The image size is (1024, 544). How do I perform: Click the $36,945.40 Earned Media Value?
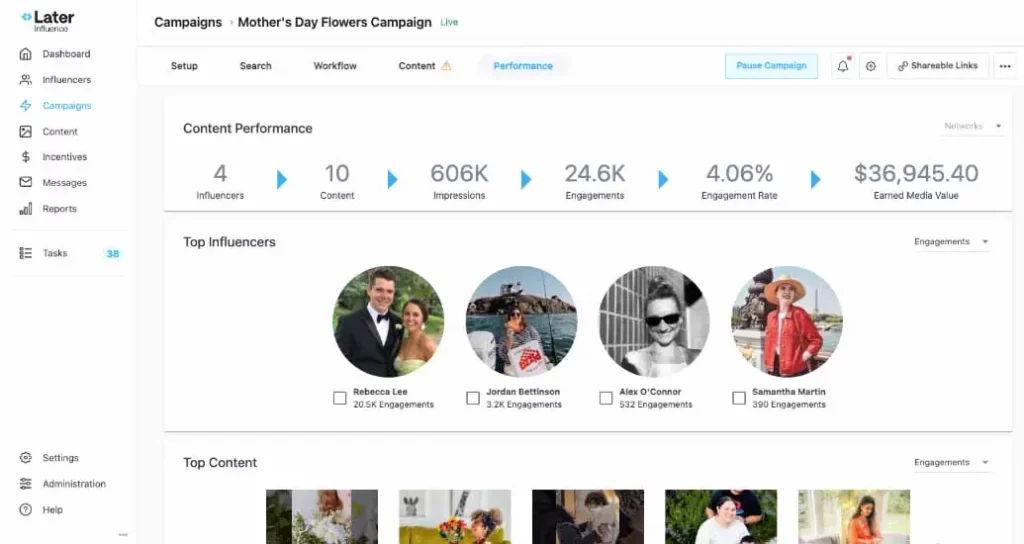[x=916, y=173]
